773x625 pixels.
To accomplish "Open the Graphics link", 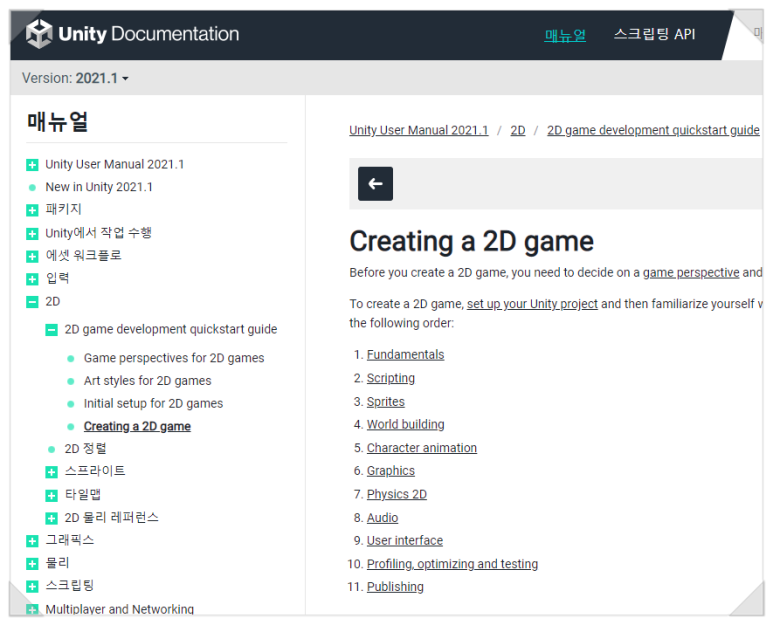I will click(x=391, y=471).
